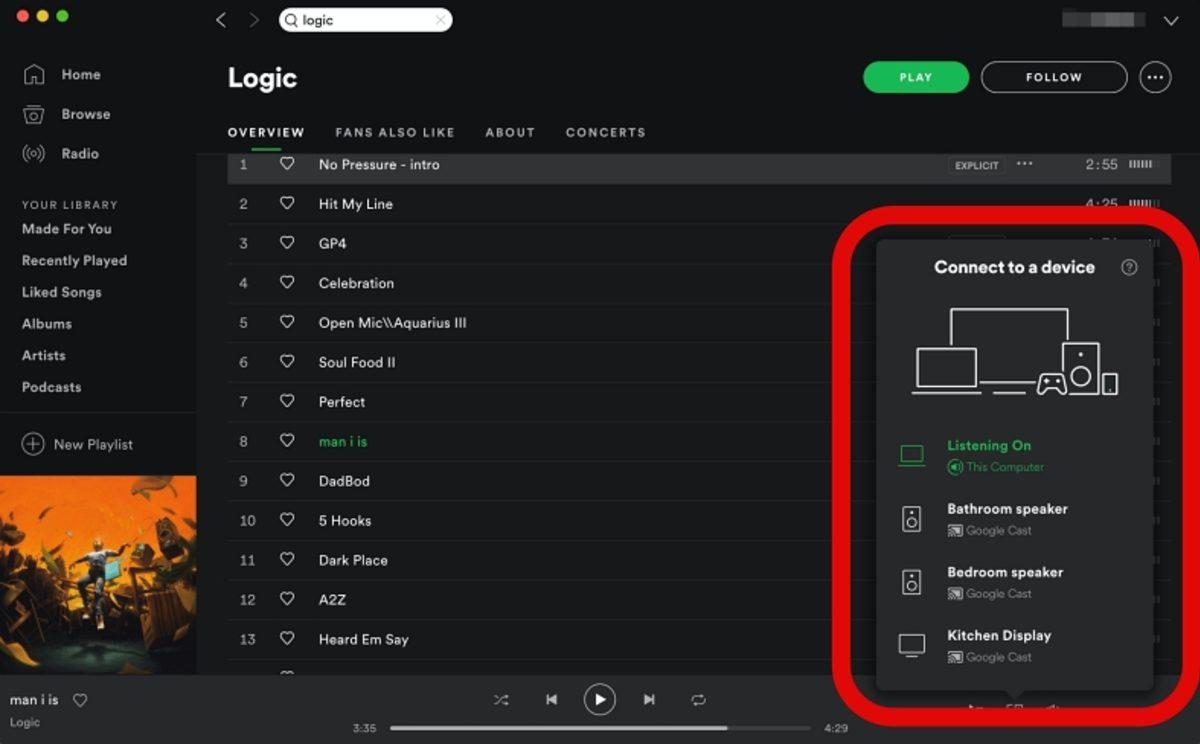The width and height of the screenshot is (1200, 744).
Task: Open Browse from the sidebar
Action: [x=35, y=114]
